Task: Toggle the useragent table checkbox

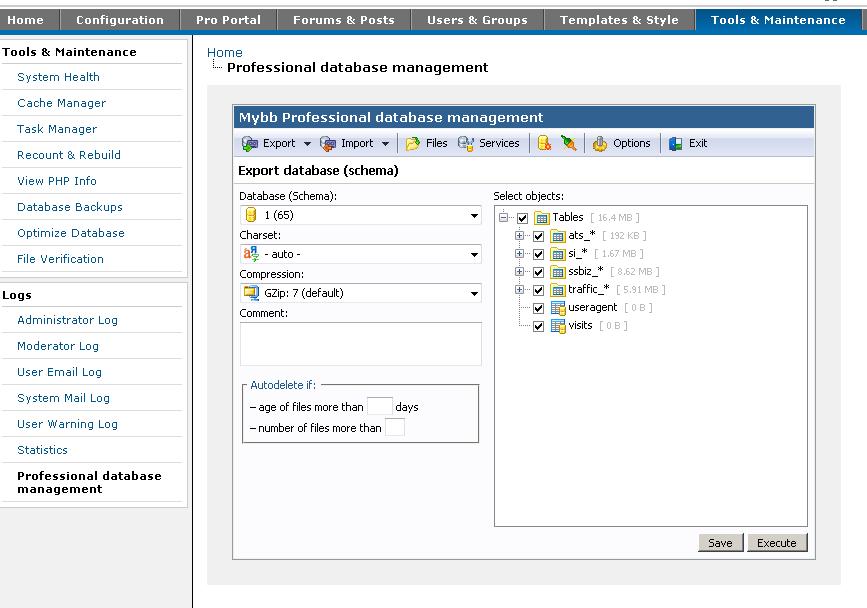Action: tap(539, 308)
